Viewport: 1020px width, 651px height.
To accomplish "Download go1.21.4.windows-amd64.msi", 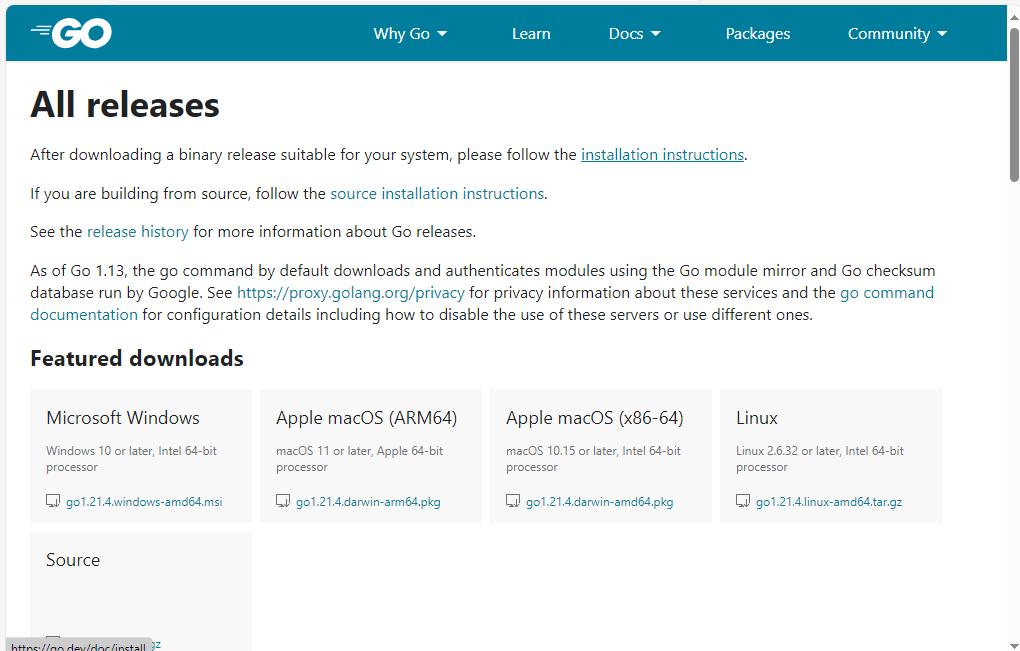I will click(x=144, y=502).
